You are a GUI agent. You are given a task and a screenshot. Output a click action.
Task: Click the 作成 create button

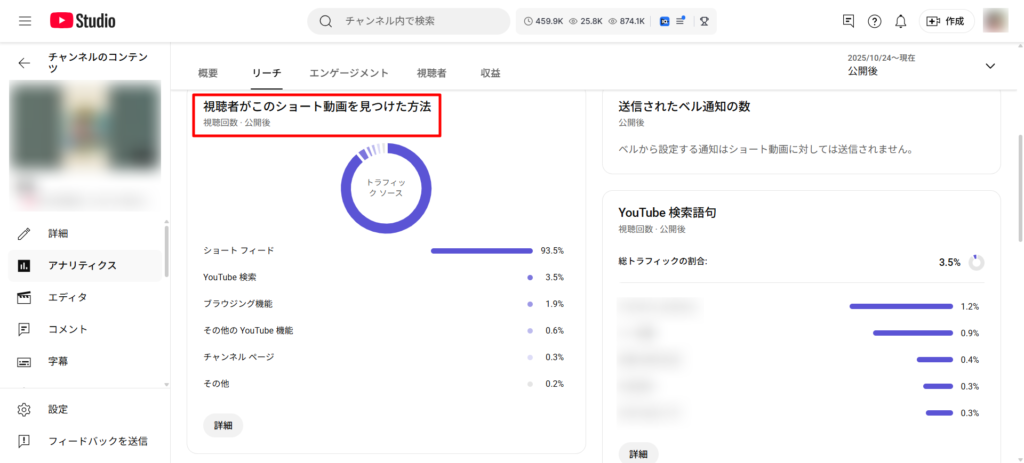(x=946, y=21)
